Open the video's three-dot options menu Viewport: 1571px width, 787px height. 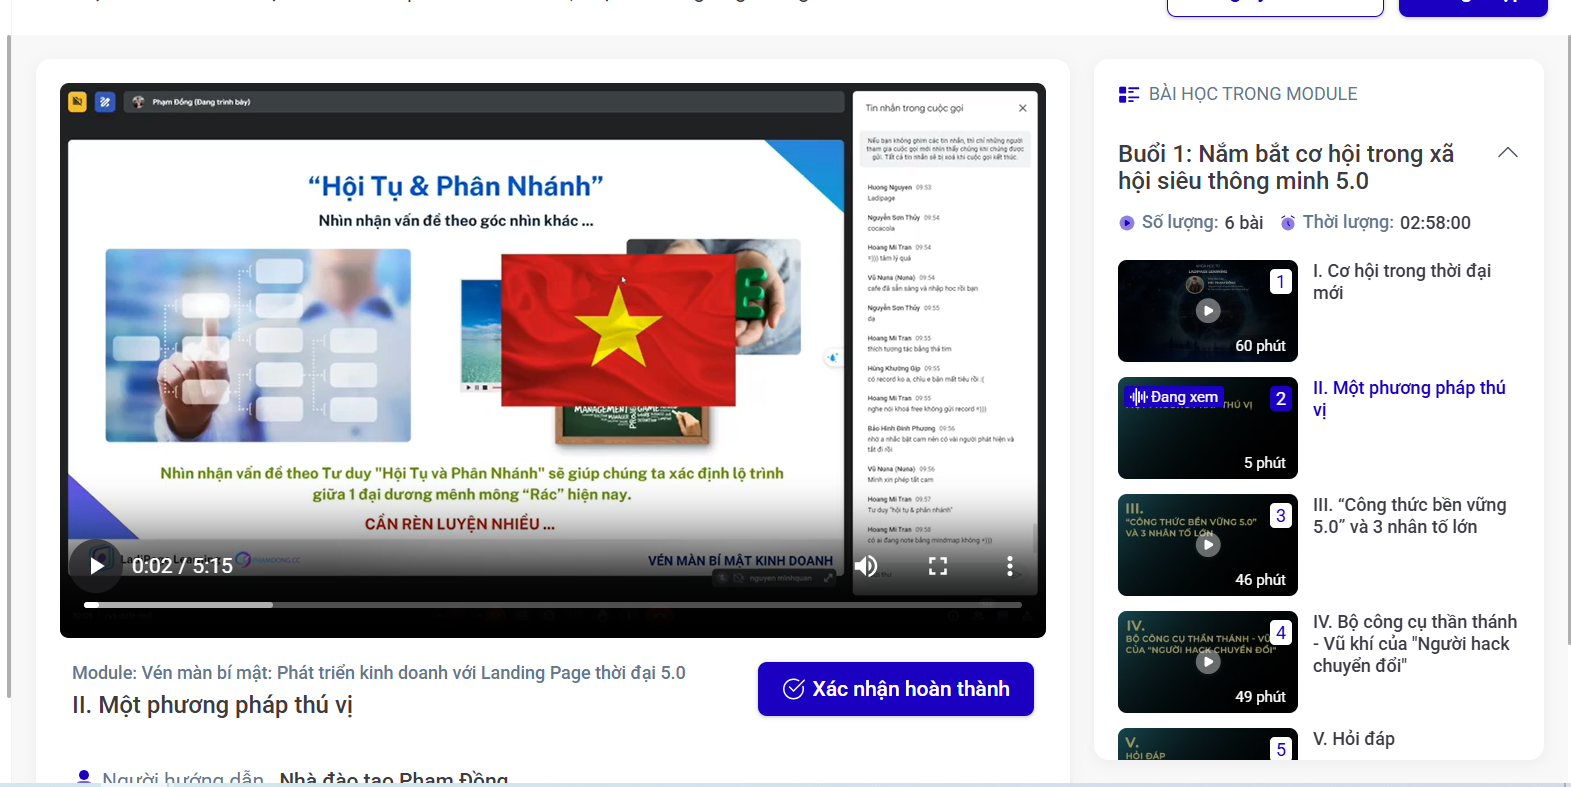coord(1010,566)
